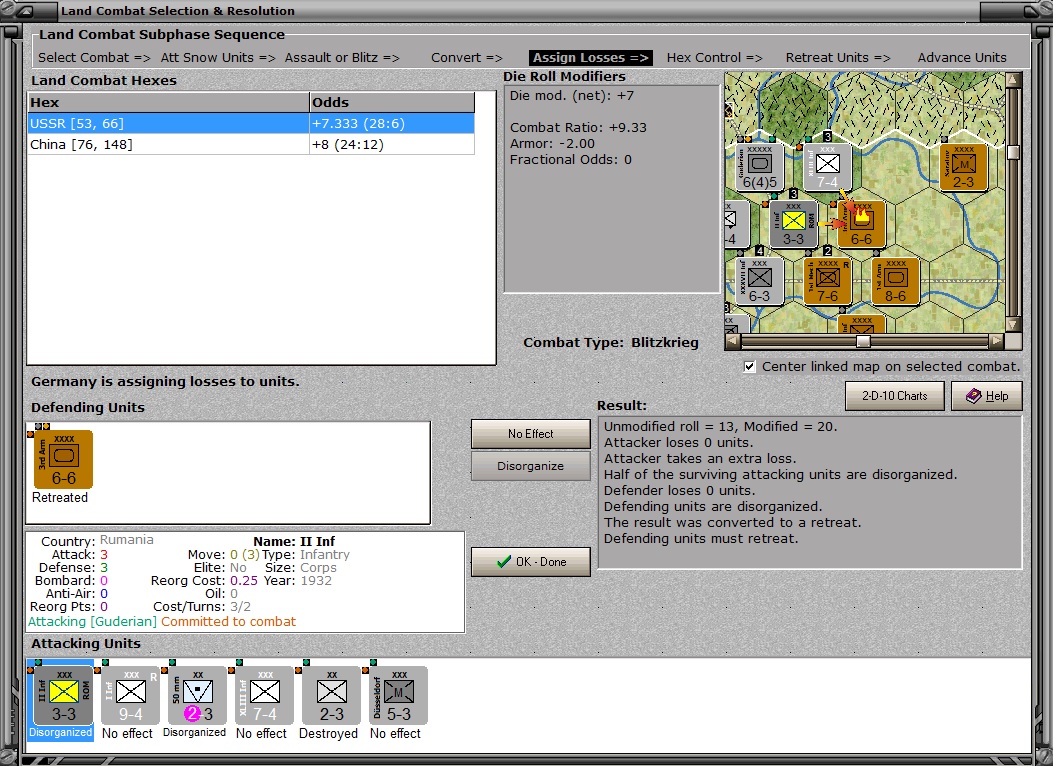Click the map vertical scrollbar thumb
The image size is (1053, 766).
point(1013,152)
